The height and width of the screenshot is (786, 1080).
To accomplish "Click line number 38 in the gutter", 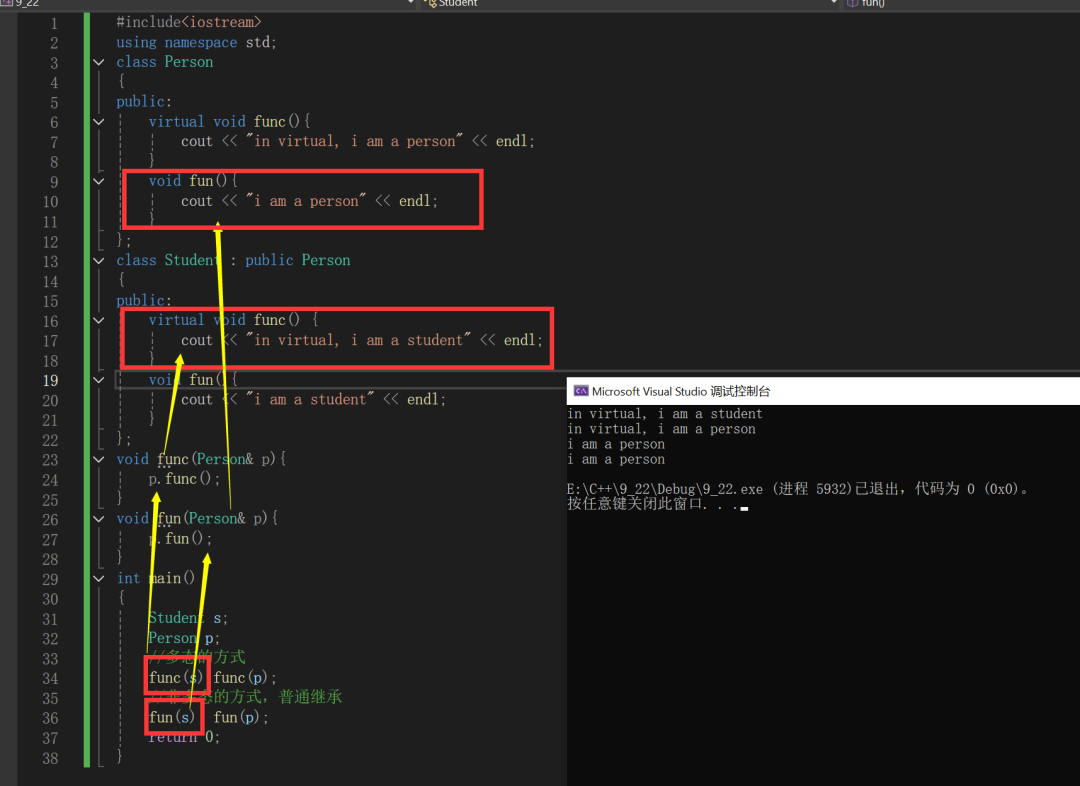I will click(x=50, y=758).
